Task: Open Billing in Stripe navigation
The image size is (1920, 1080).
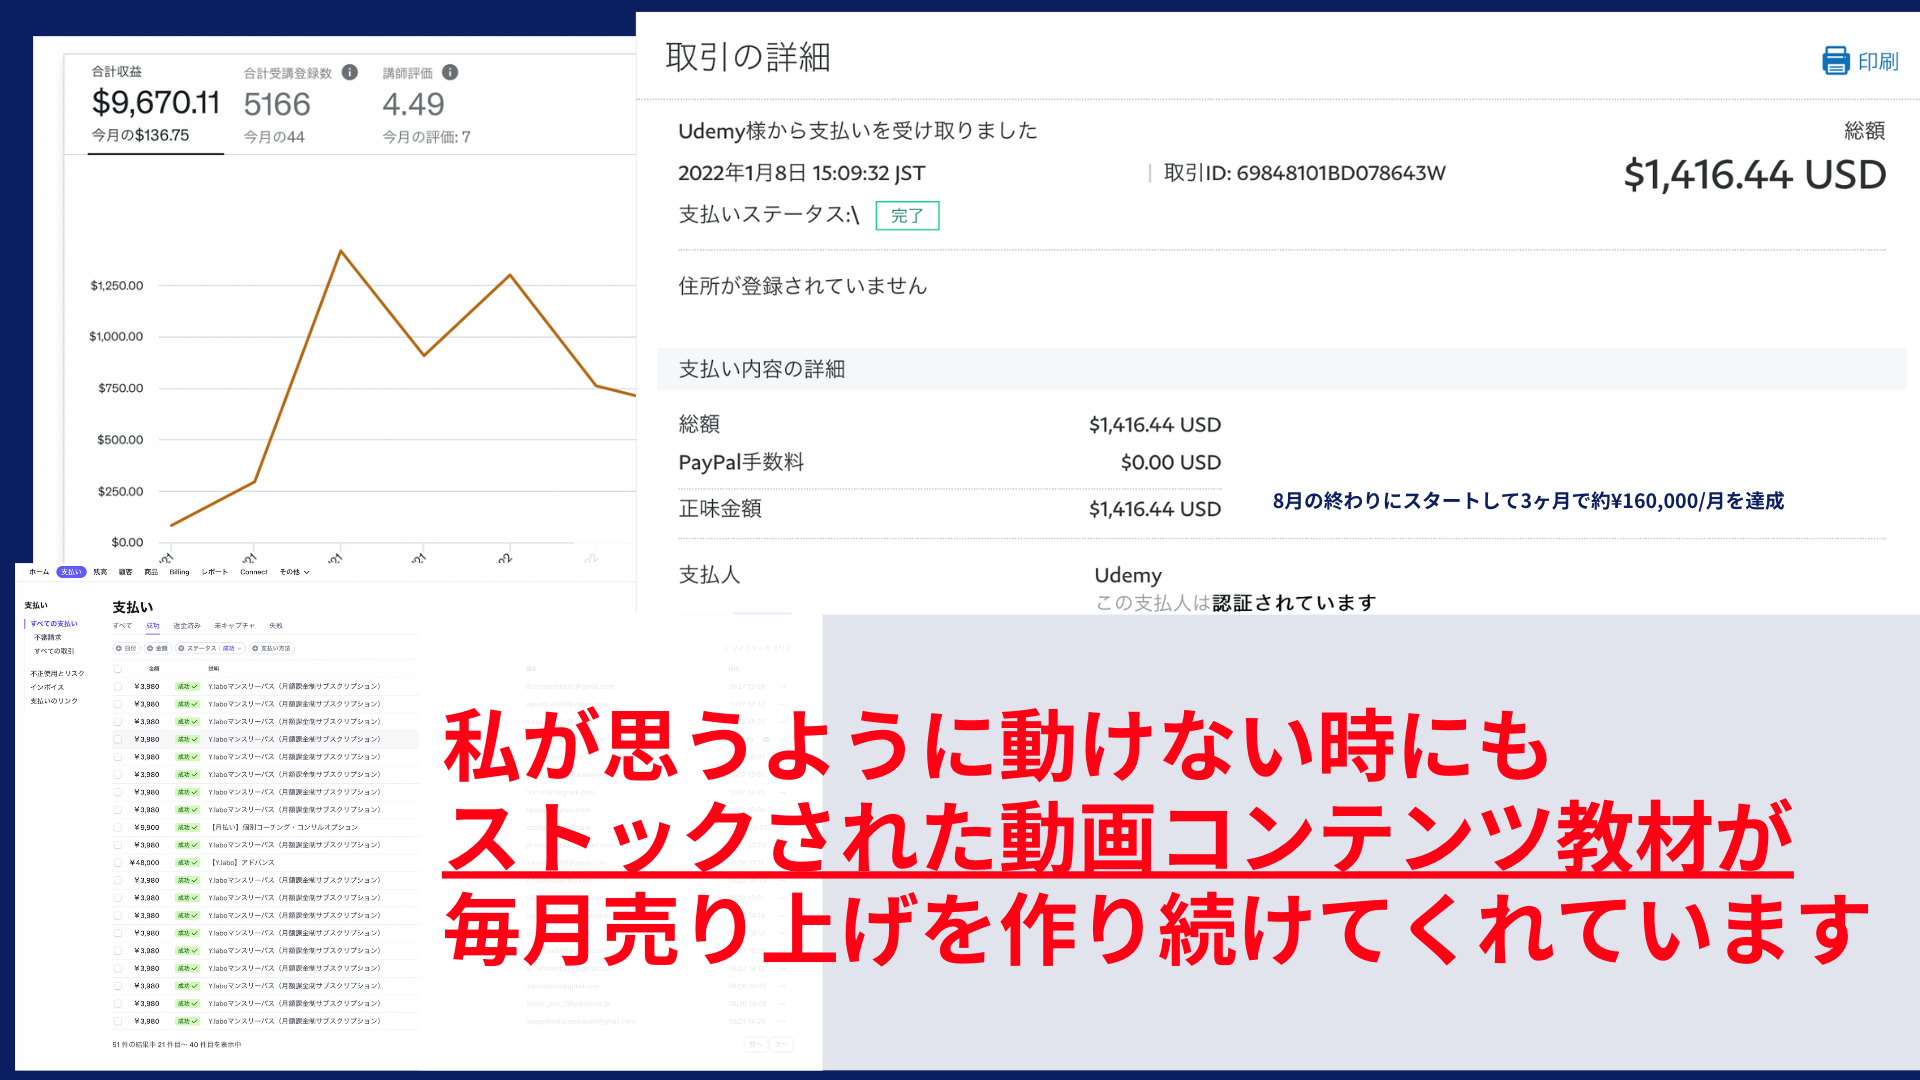Action: (179, 572)
